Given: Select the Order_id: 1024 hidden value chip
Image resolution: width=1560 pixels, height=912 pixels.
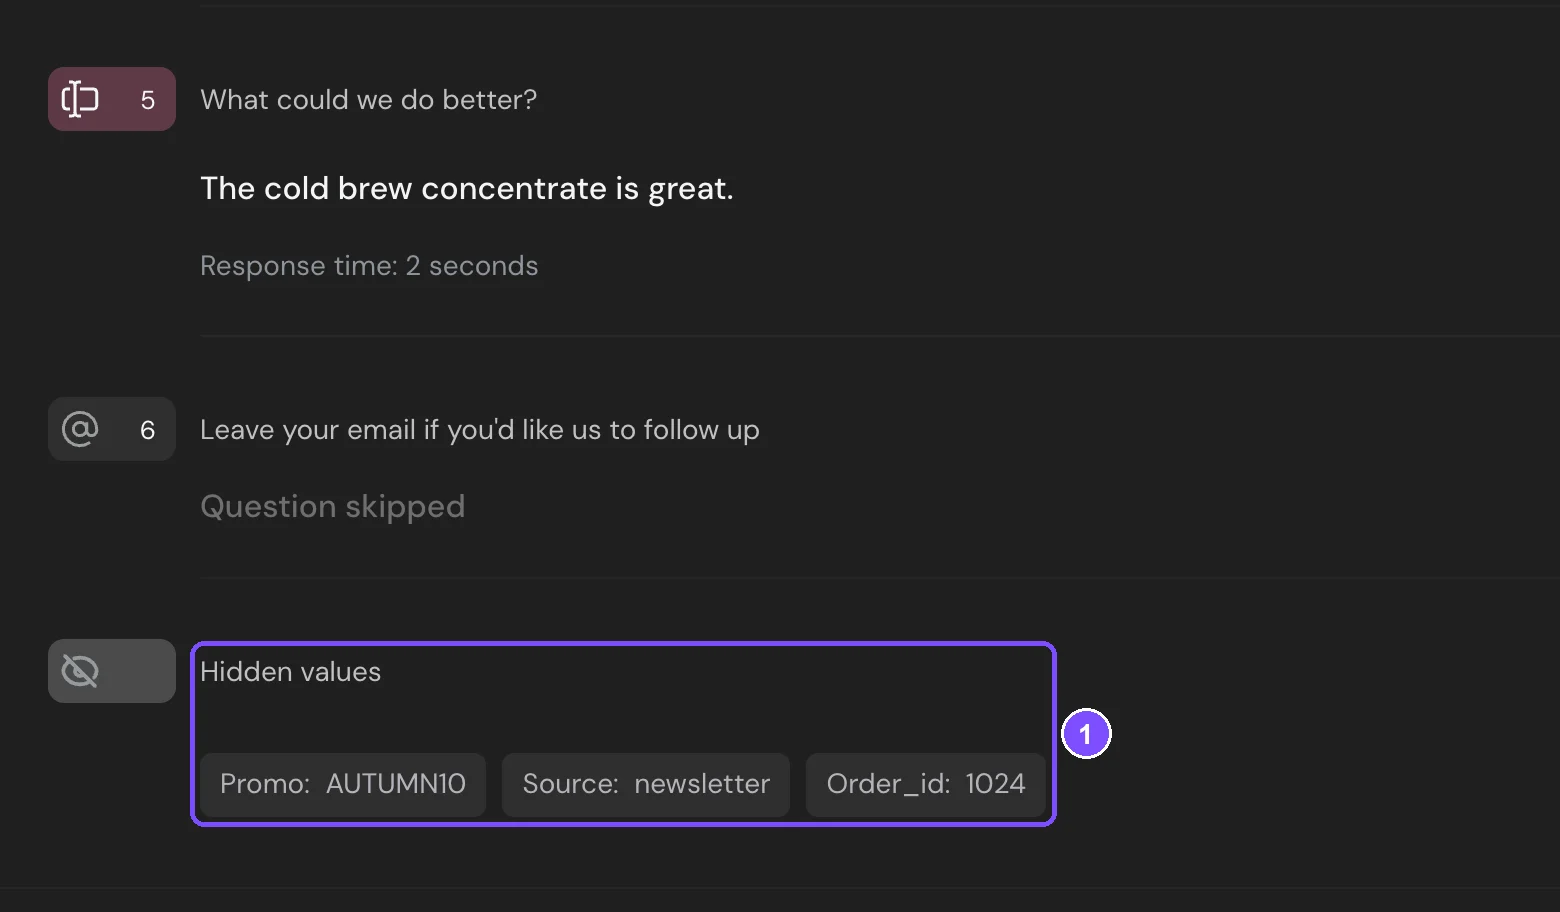Looking at the screenshot, I should (926, 784).
